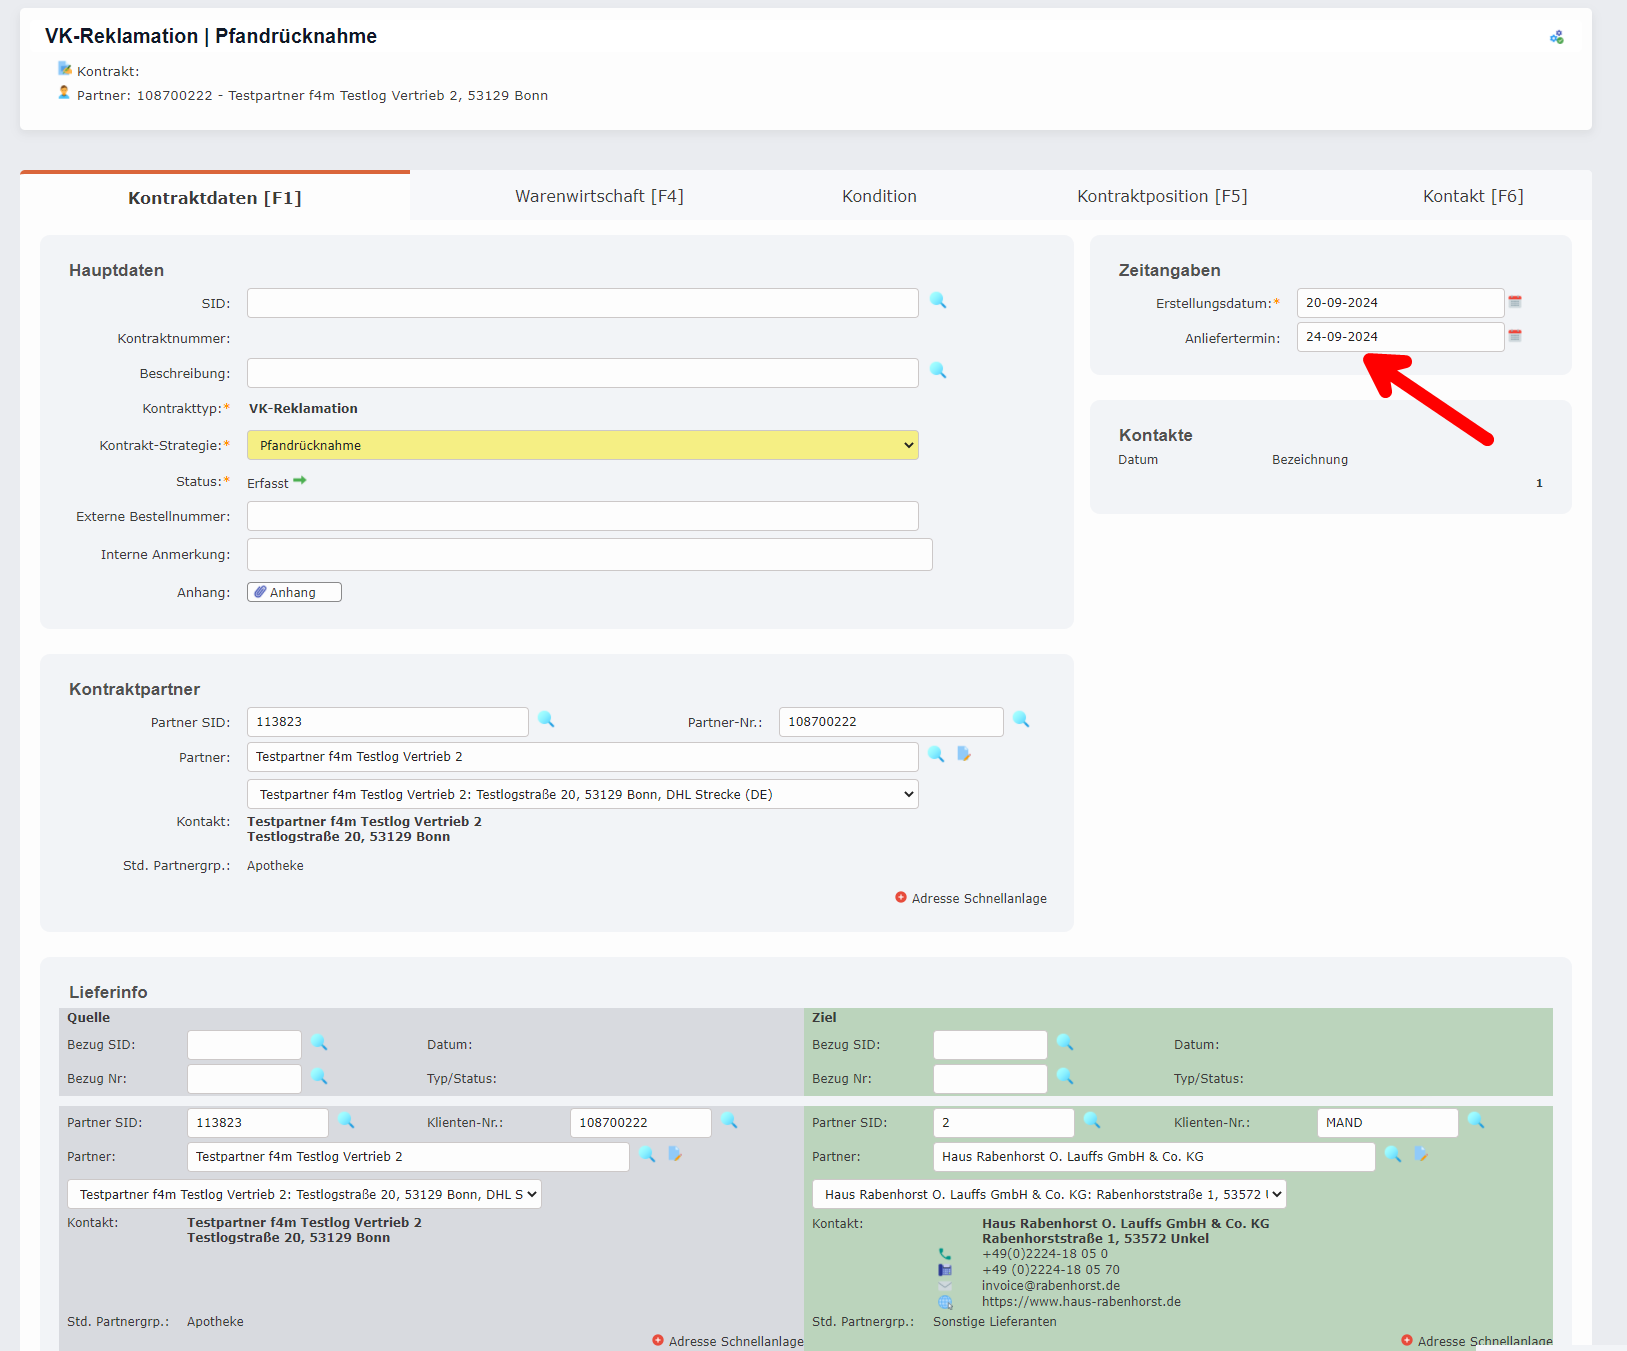The image size is (1627, 1351).
Task: Click the pencil edit icon beside Partner field
Action: click(964, 755)
